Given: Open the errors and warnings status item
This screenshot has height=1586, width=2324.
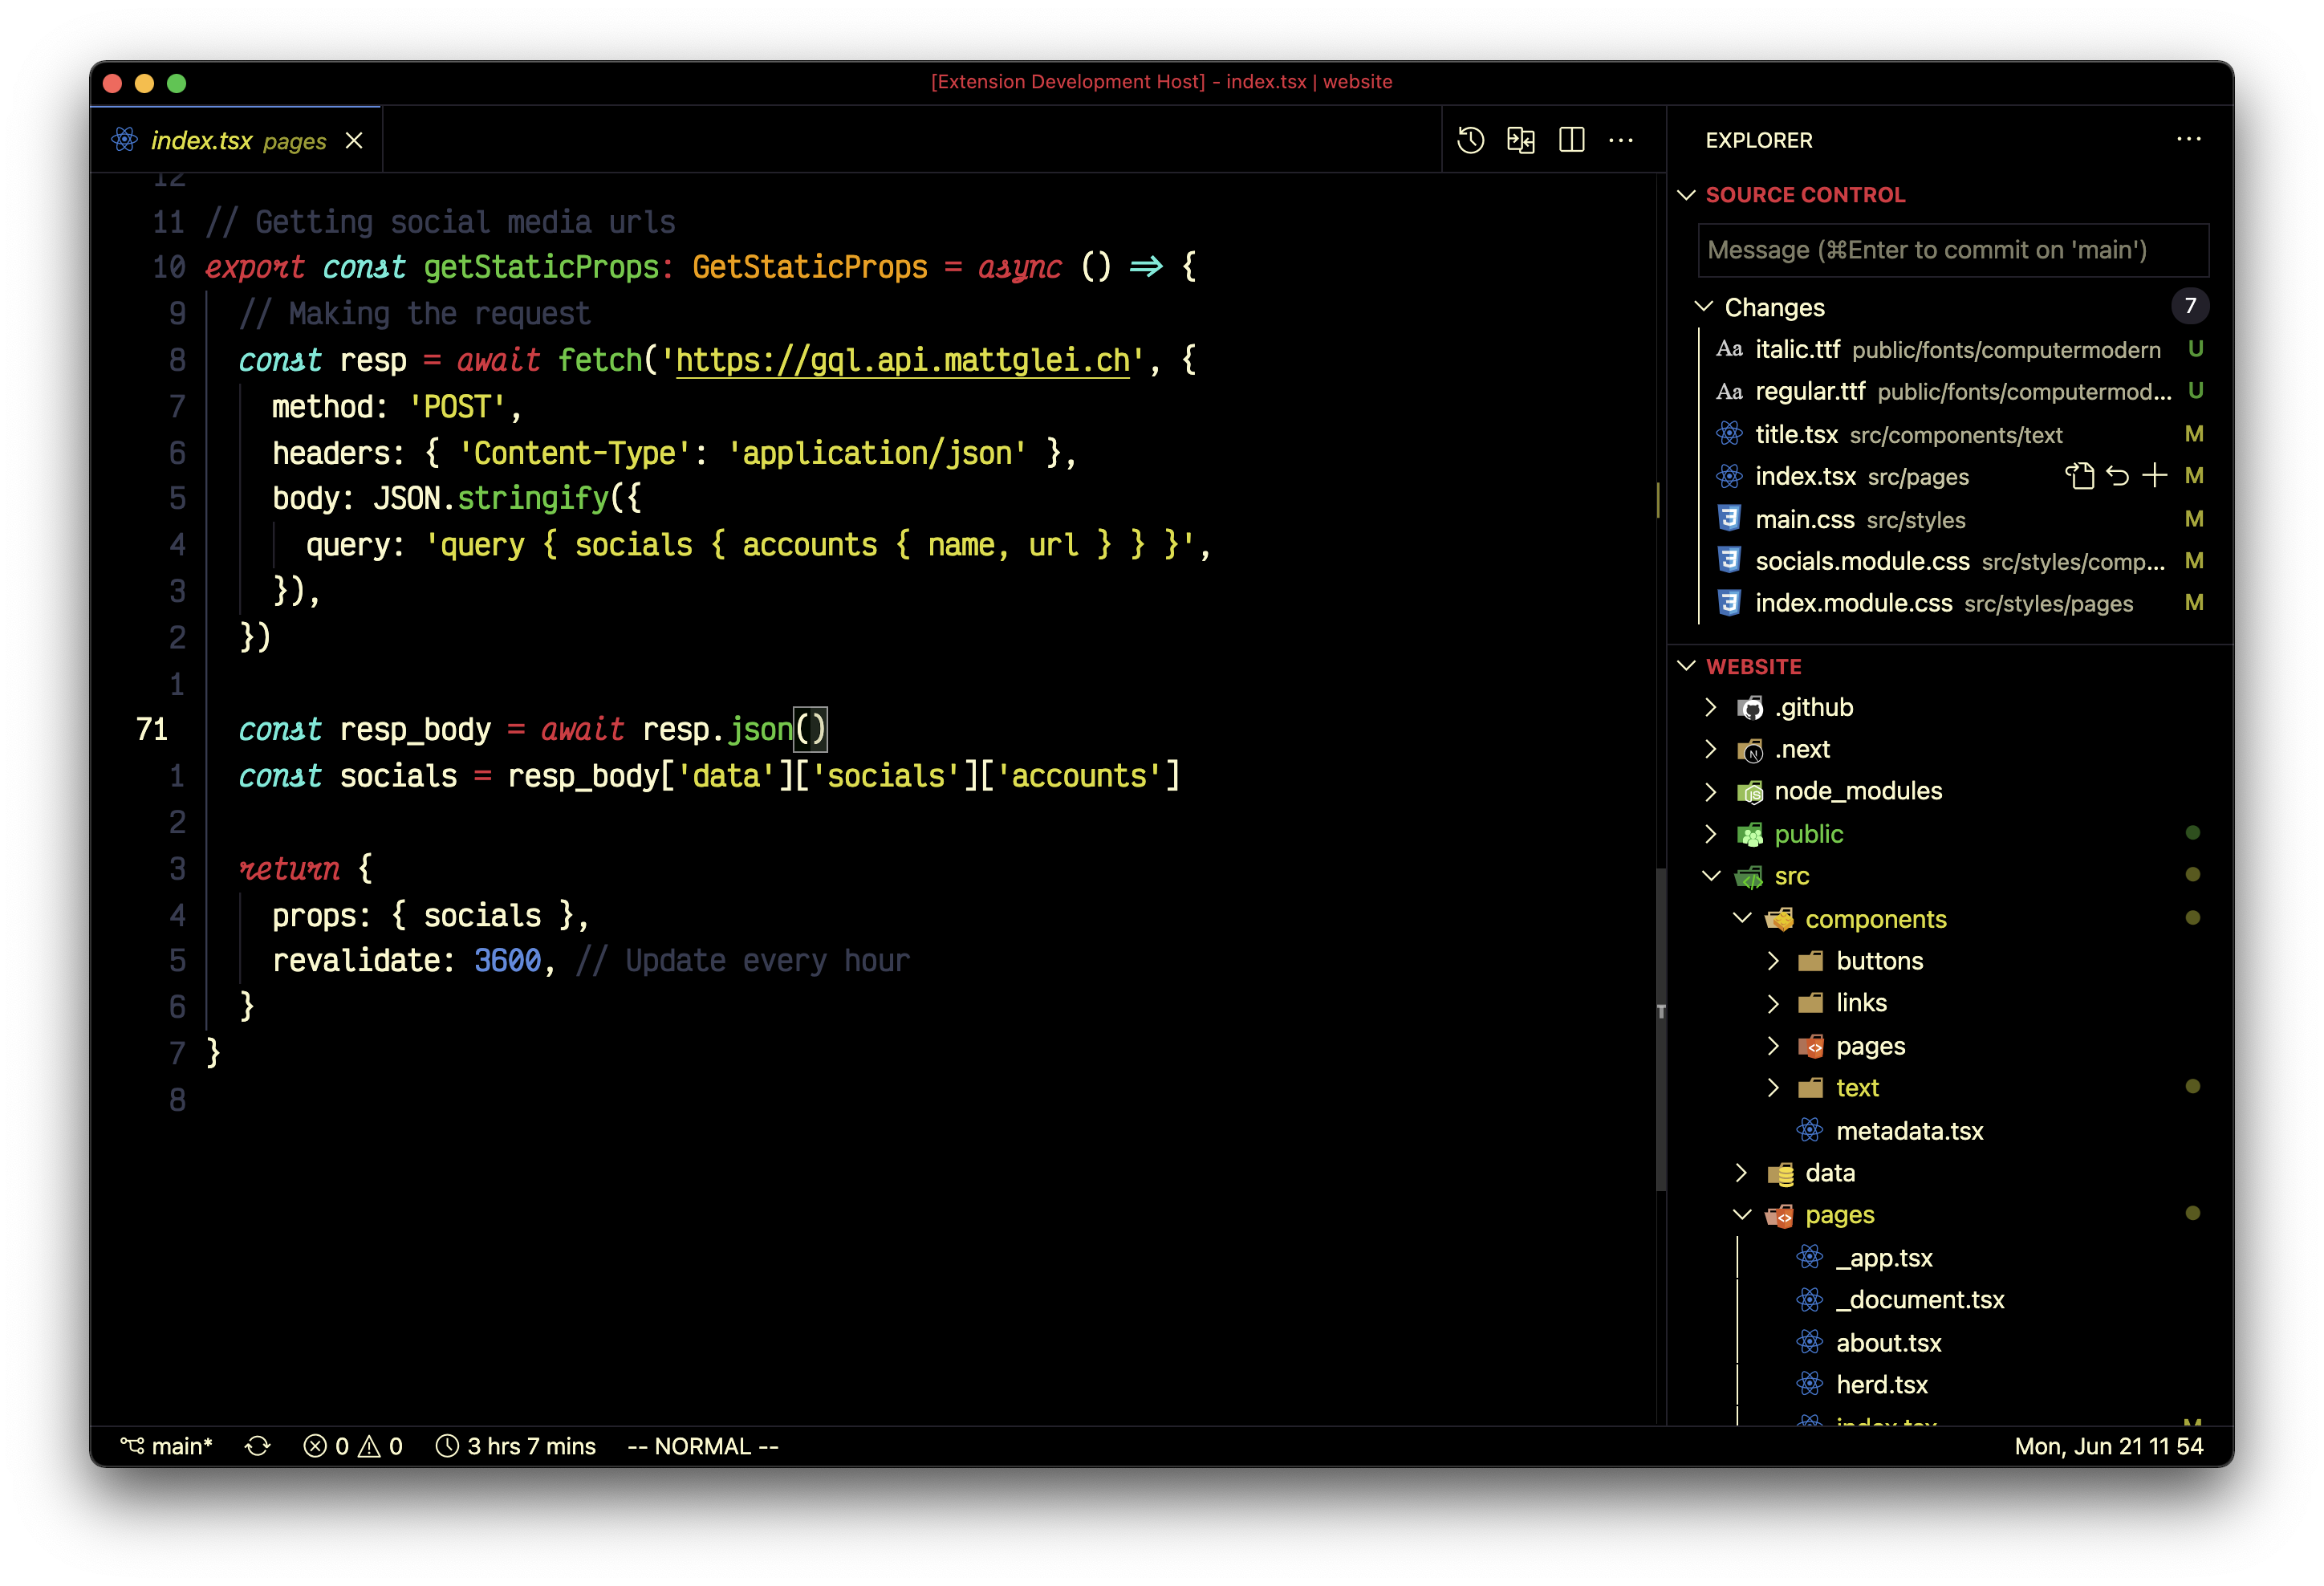Looking at the screenshot, I should pyautogui.click(x=352, y=1446).
